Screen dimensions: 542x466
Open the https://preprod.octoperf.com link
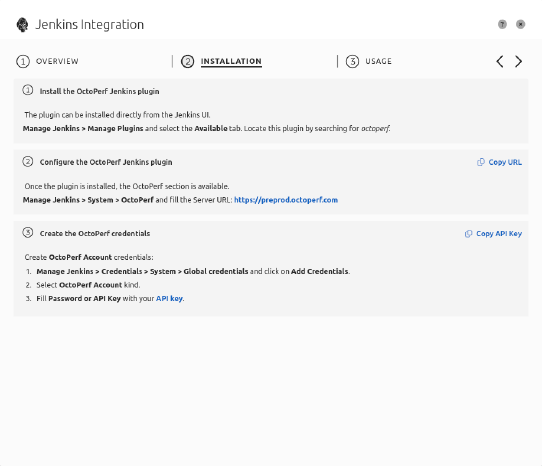click(x=286, y=200)
